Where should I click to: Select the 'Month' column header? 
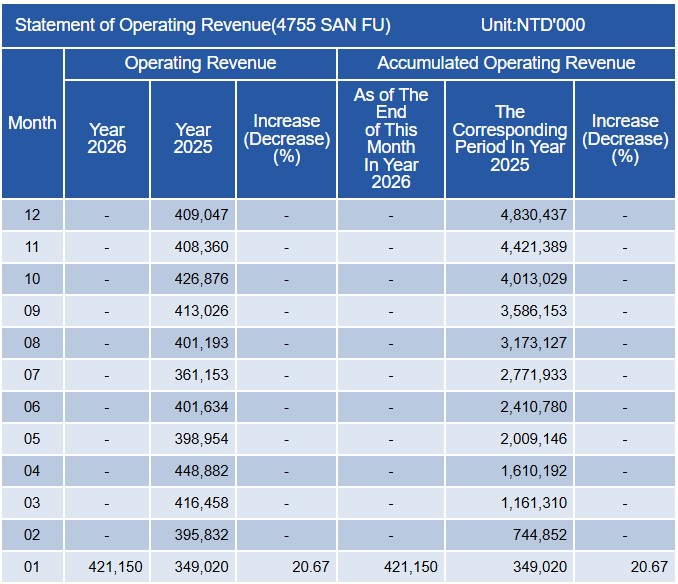click(x=32, y=123)
